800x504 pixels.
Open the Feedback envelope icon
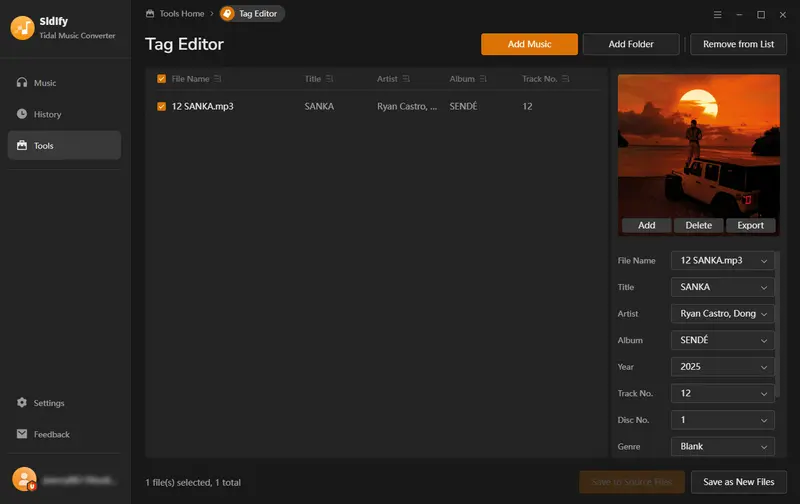pyautogui.click(x=21, y=434)
